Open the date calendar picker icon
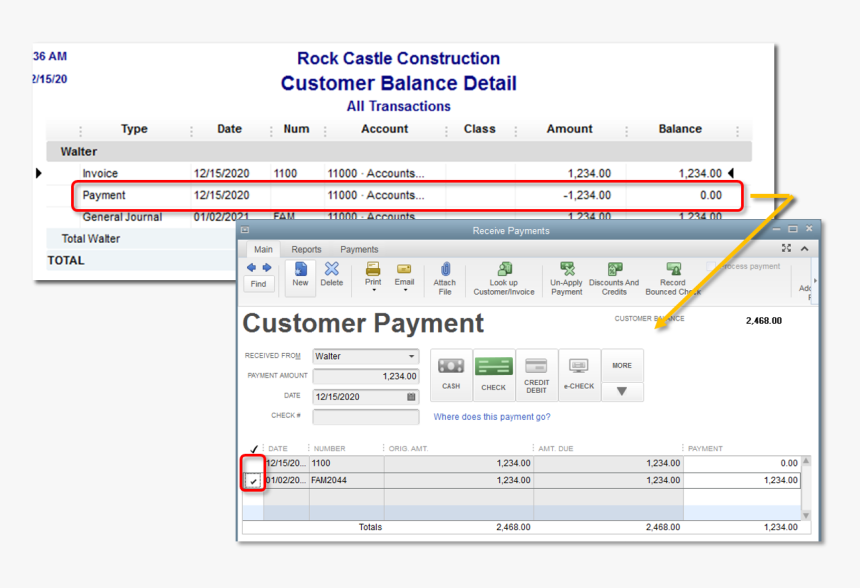 (411, 397)
